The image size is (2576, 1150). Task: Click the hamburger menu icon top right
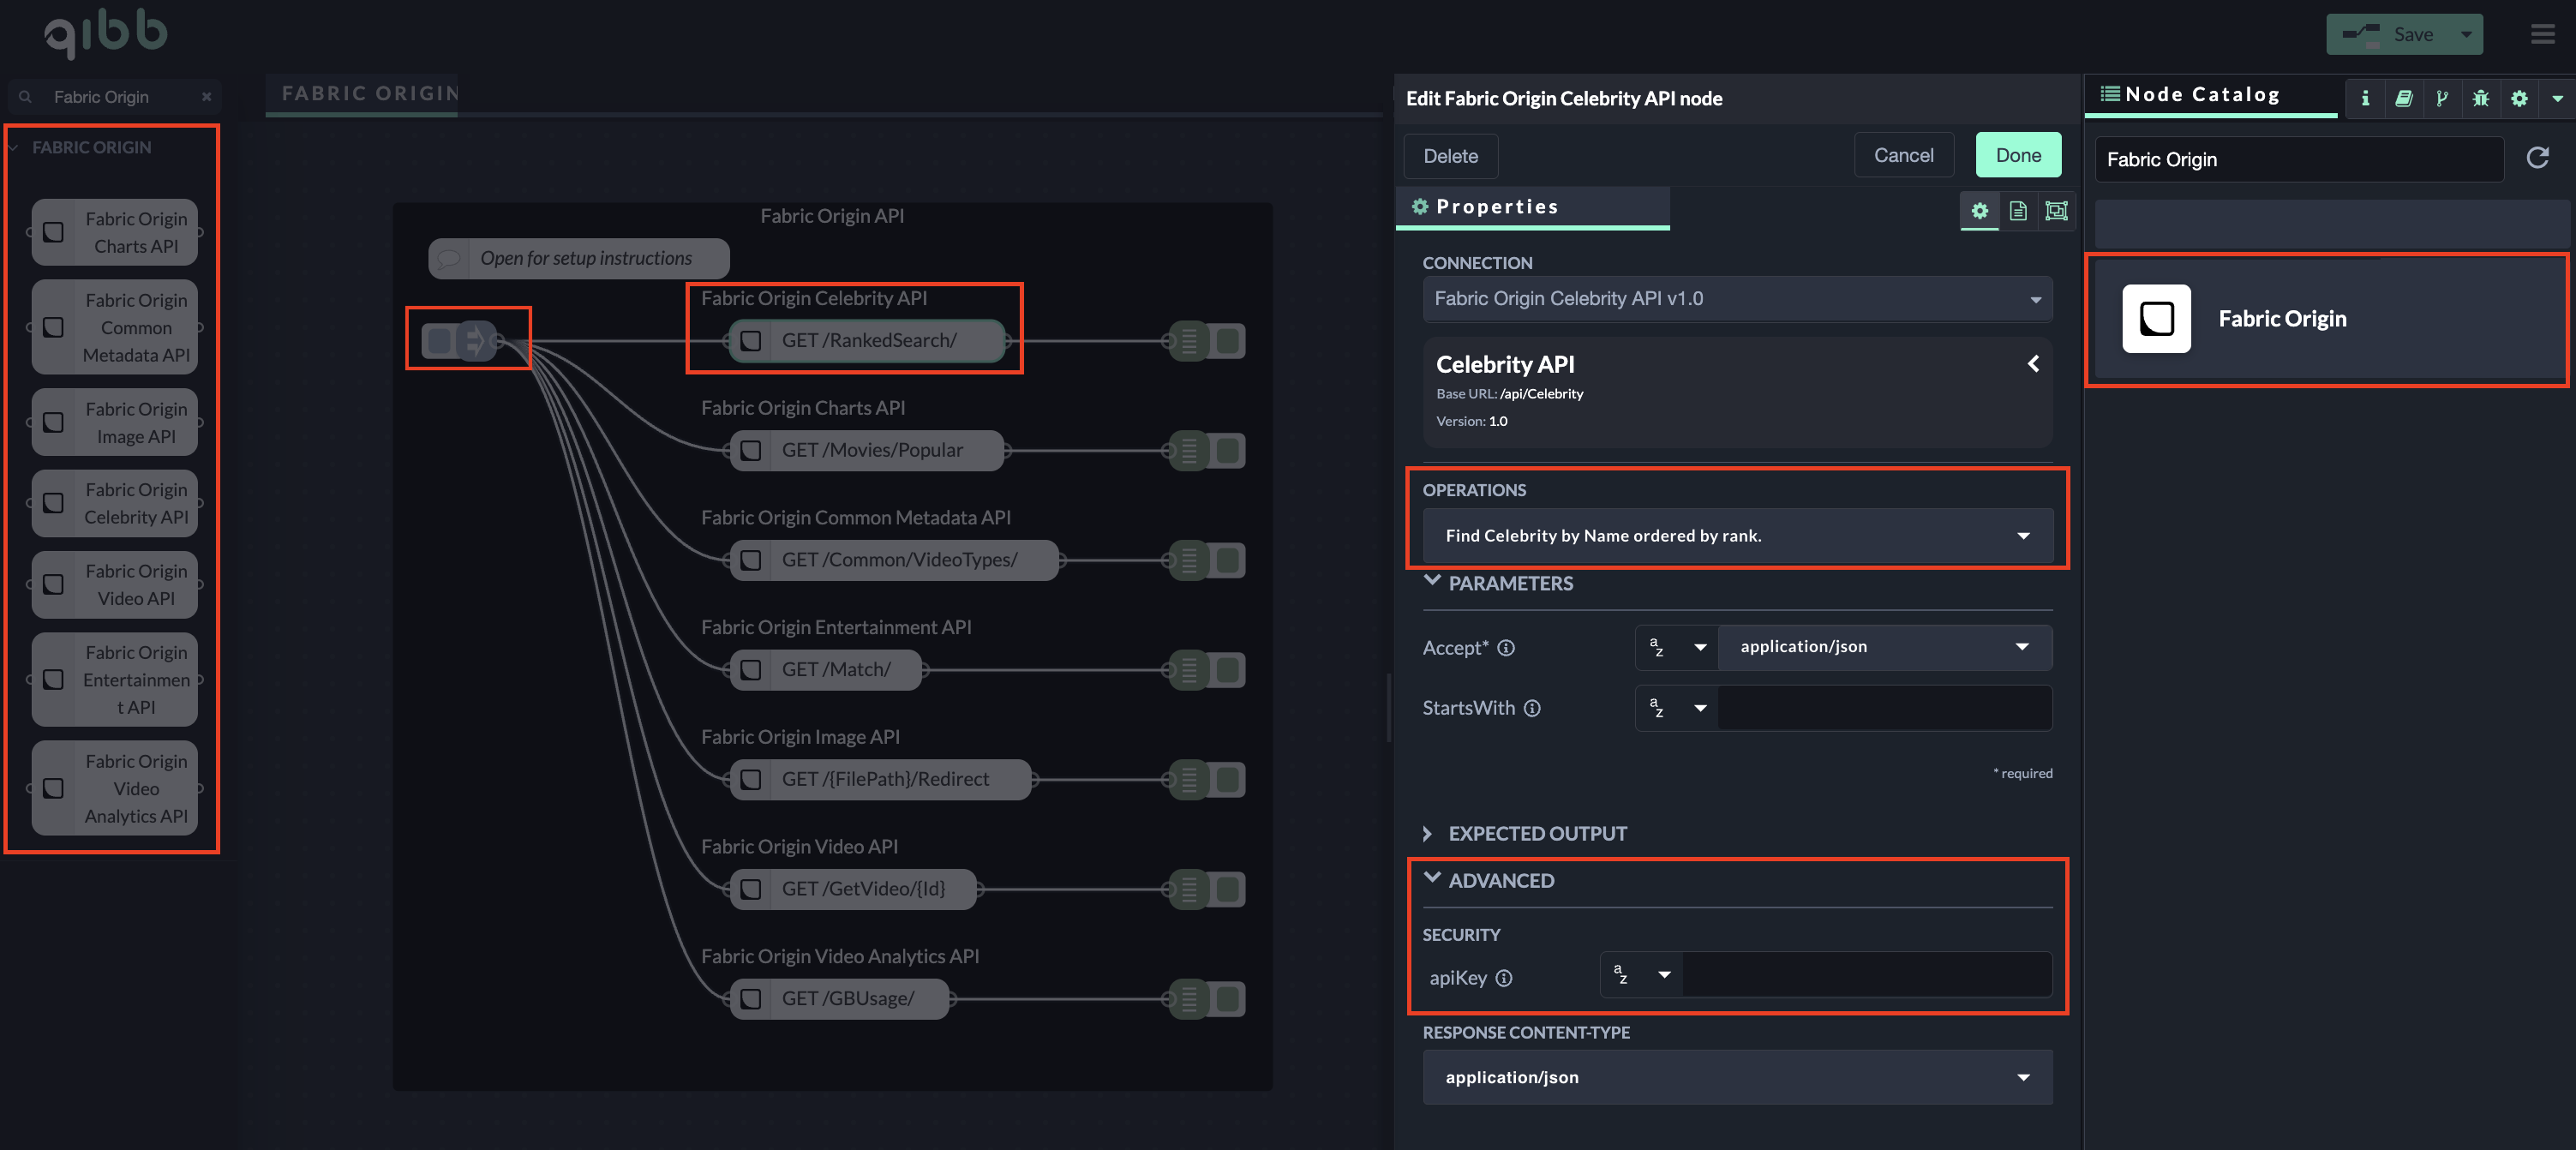coord(2543,34)
